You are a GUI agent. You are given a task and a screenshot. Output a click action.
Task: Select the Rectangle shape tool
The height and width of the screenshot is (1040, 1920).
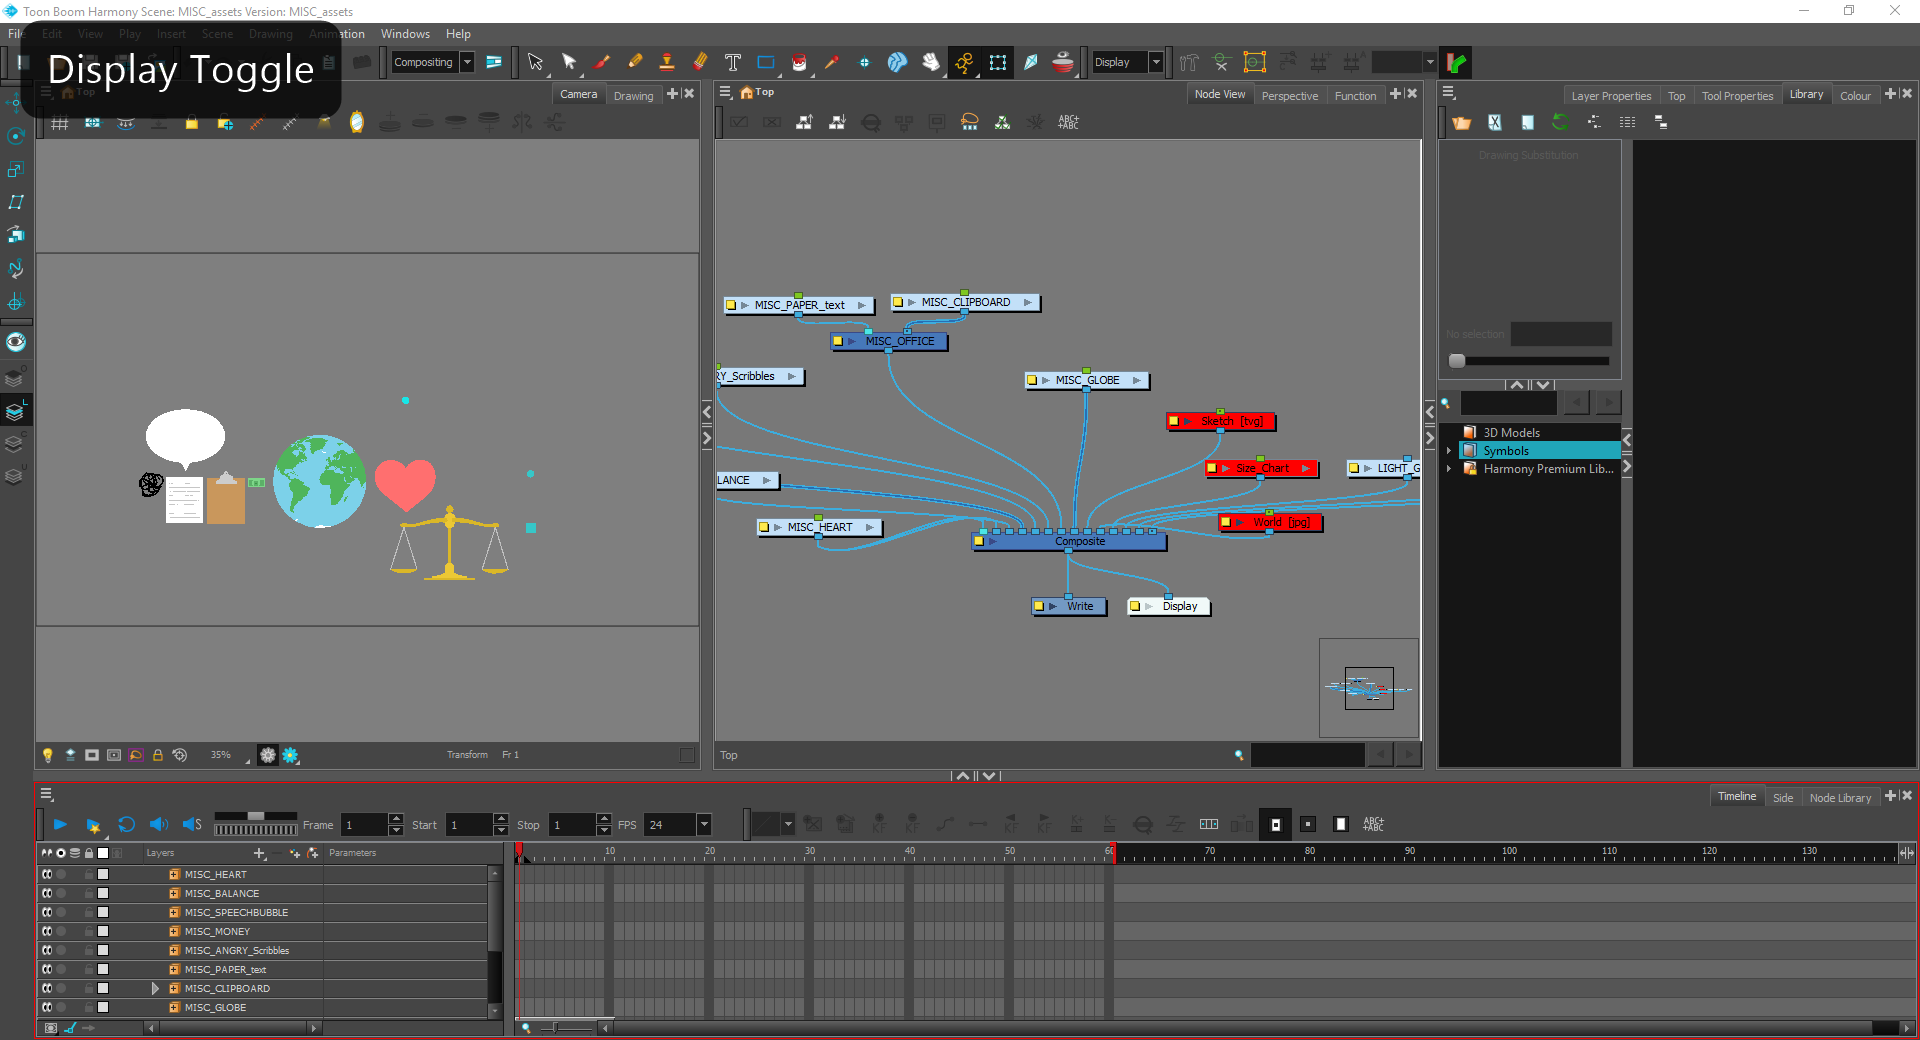766,62
